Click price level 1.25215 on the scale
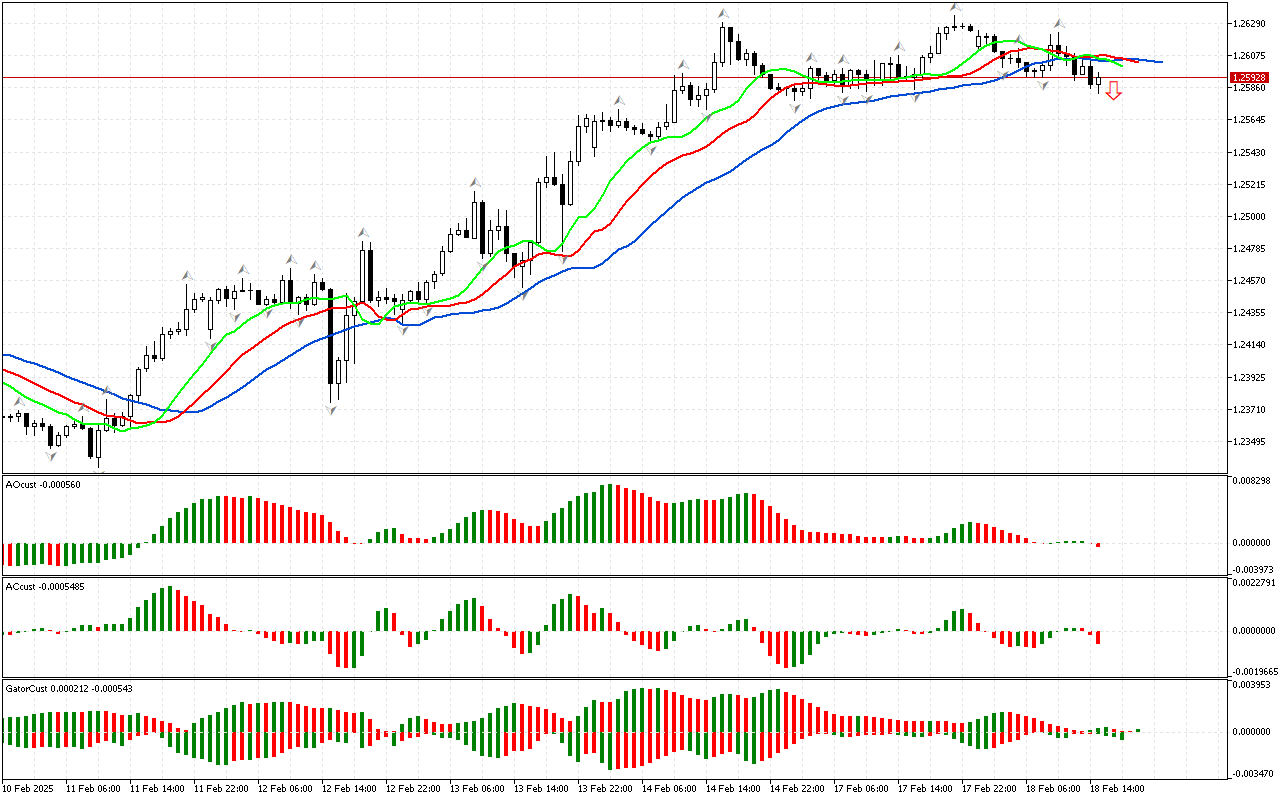This screenshot has width=1280, height=800. click(1249, 184)
